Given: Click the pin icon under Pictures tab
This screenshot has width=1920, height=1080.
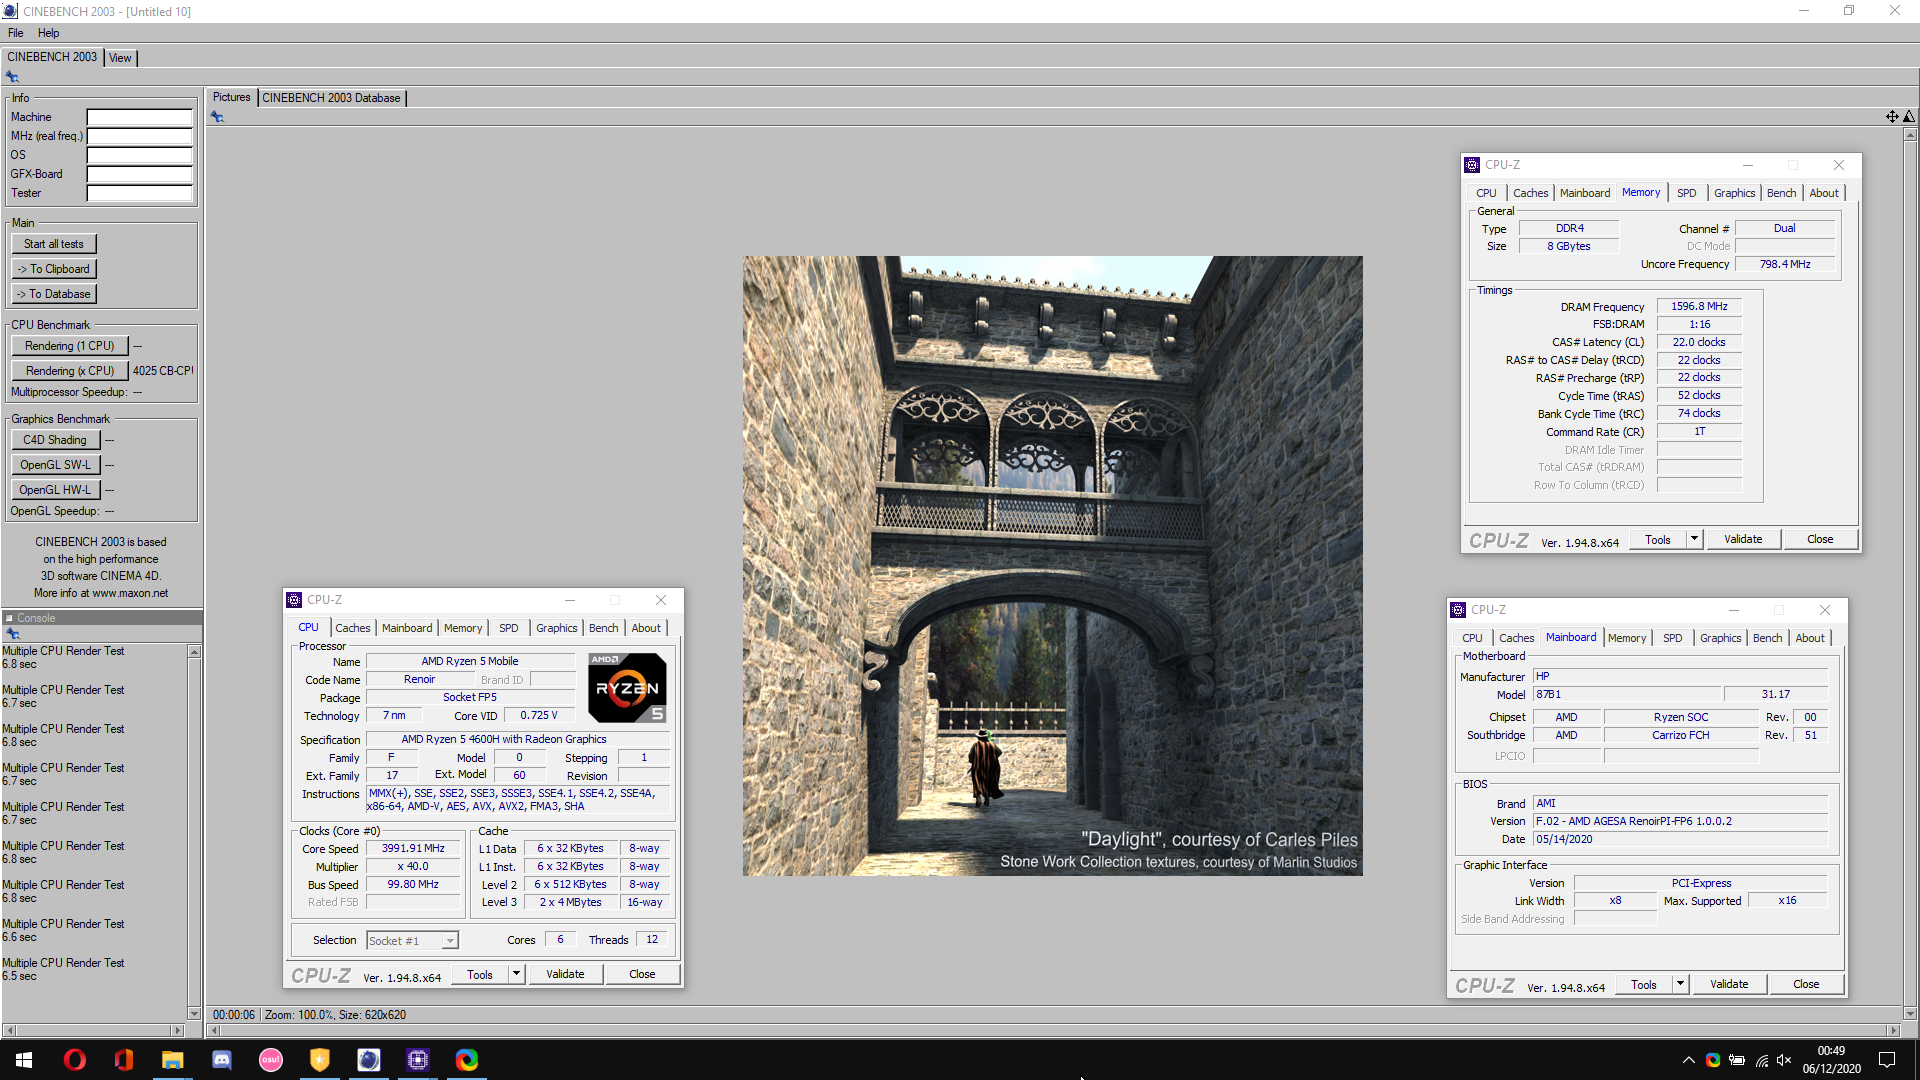Looking at the screenshot, I should pos(217,117).
